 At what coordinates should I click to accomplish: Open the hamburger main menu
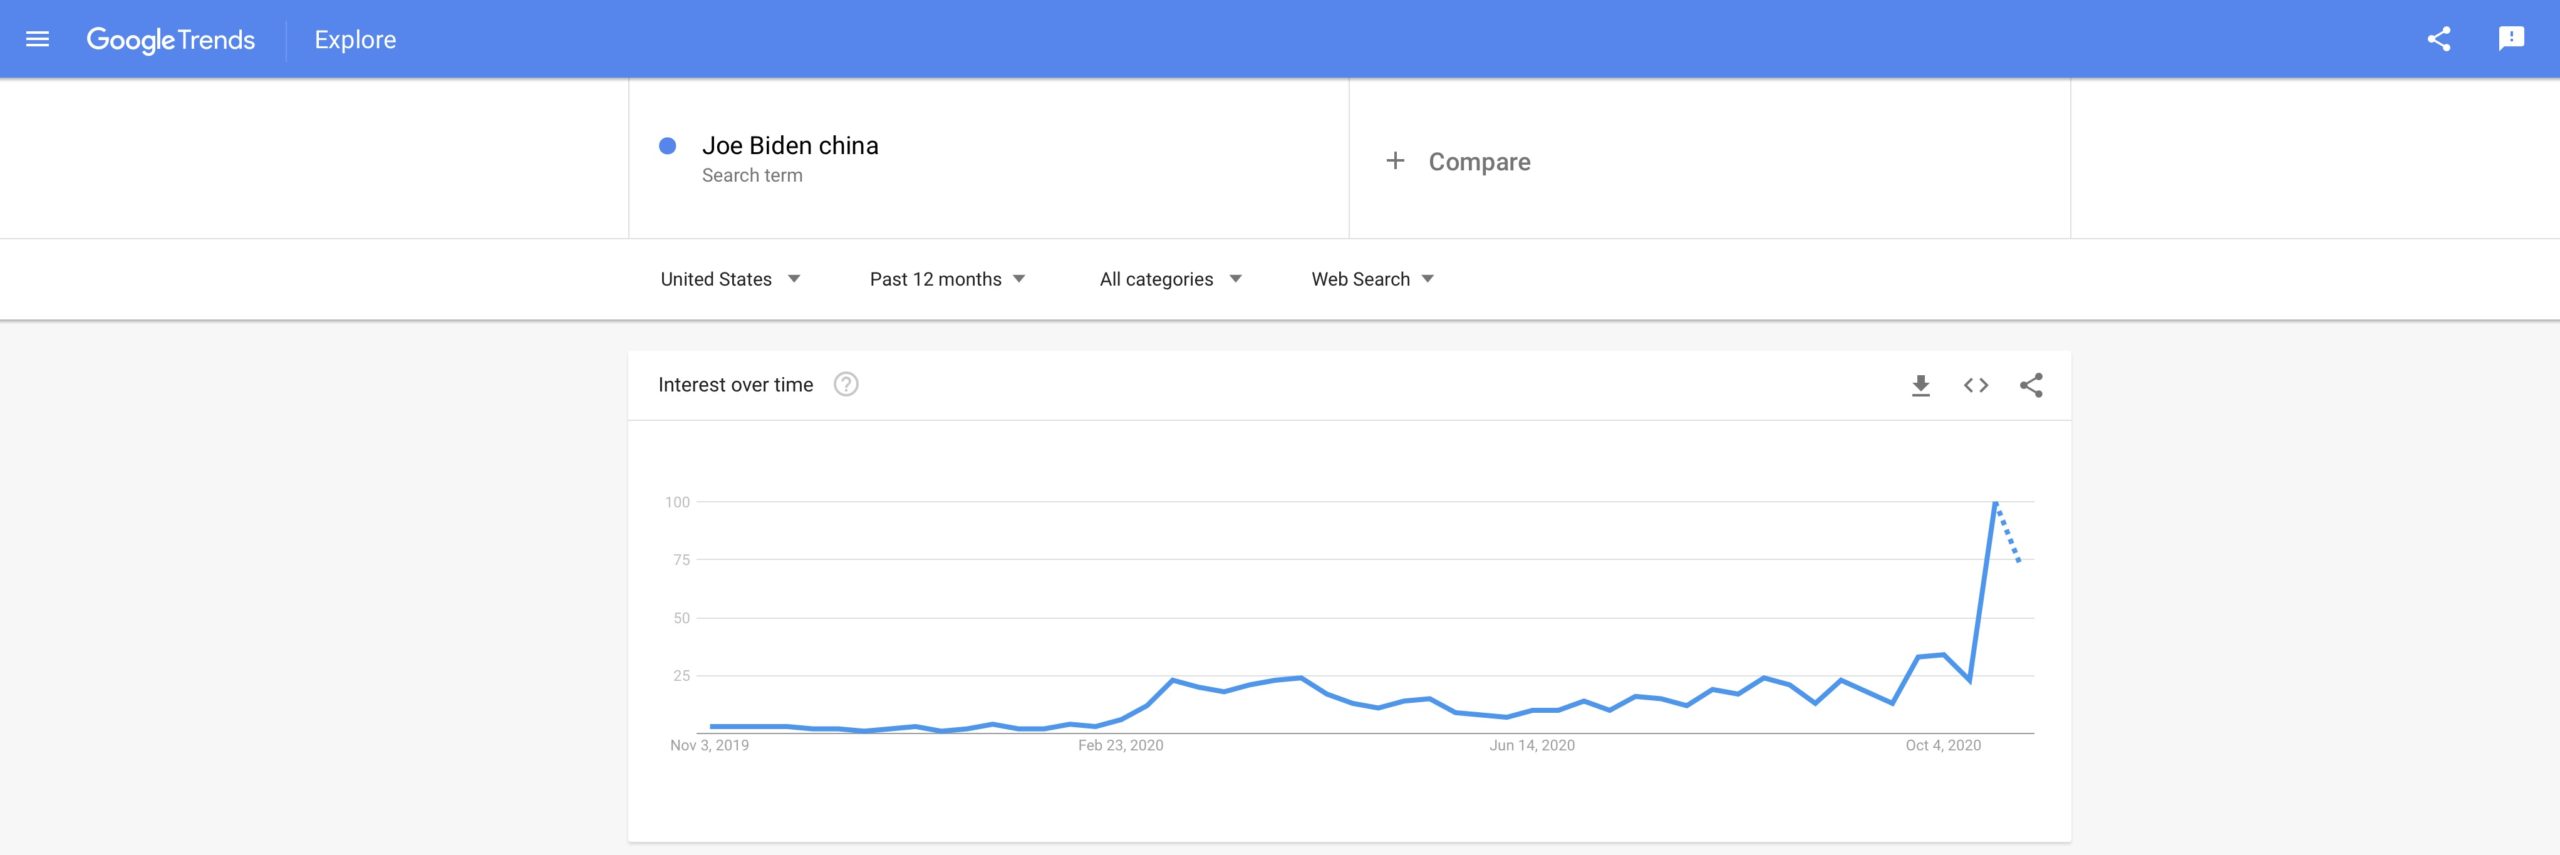click(37, 39)
